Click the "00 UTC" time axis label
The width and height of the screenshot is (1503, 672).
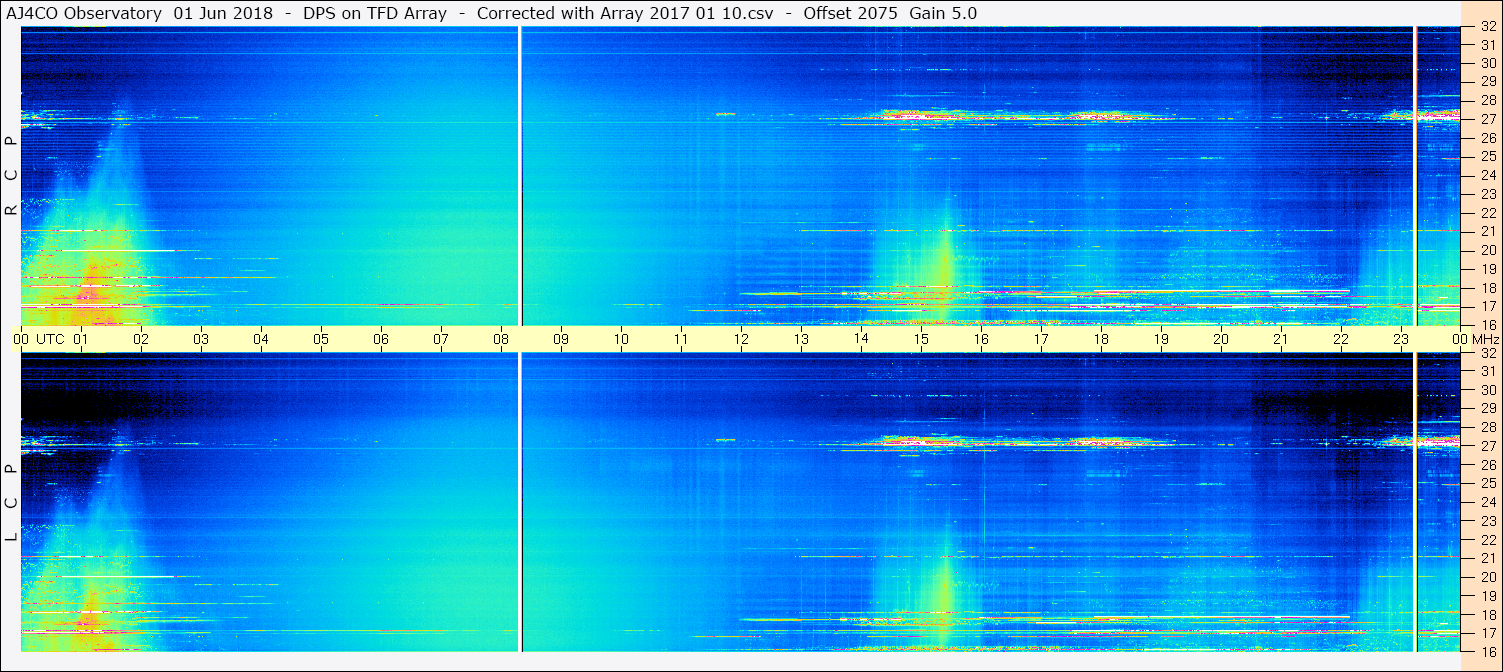pyautogui.click(x=39, y=339)
